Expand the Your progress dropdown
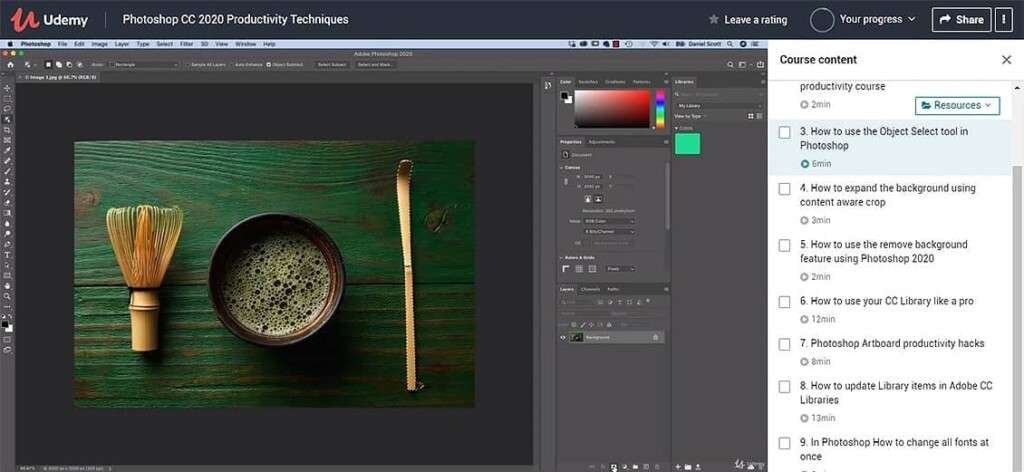Screen dimensions: 1024x472 [x=878, y=20]
